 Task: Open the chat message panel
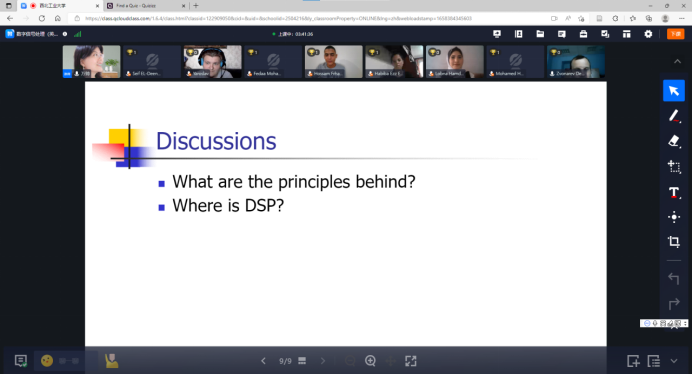coord(21,361)
